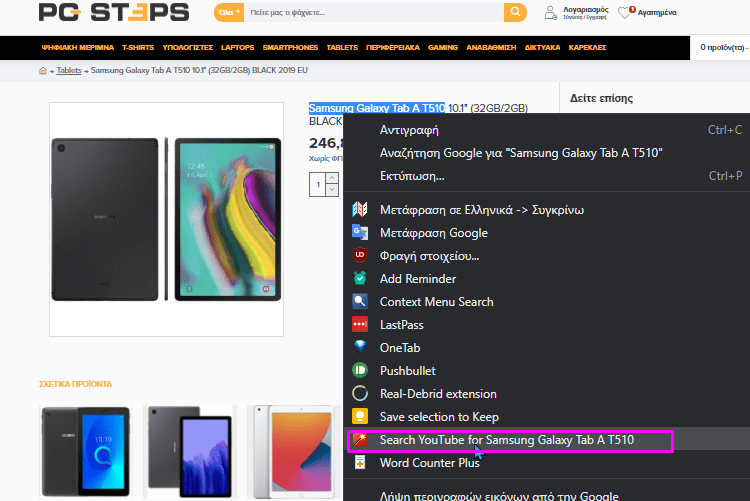
Task: Open LAPTOPS nav category
Action: [237, 47]
